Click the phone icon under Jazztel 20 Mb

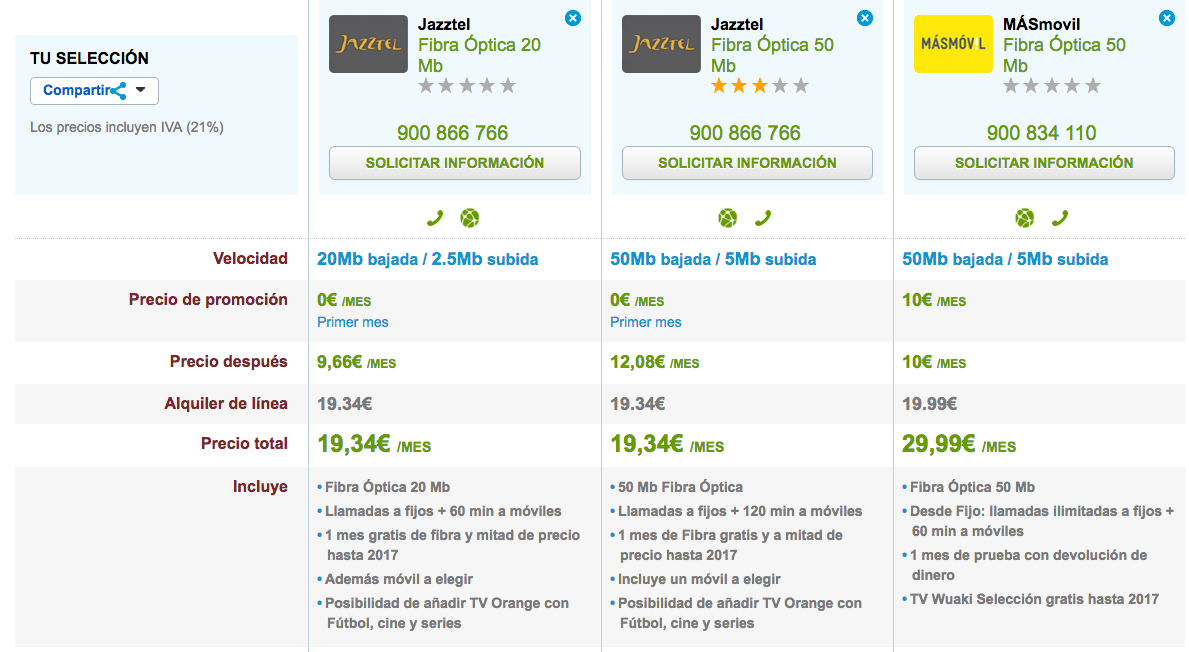click(x=435, y=218)
